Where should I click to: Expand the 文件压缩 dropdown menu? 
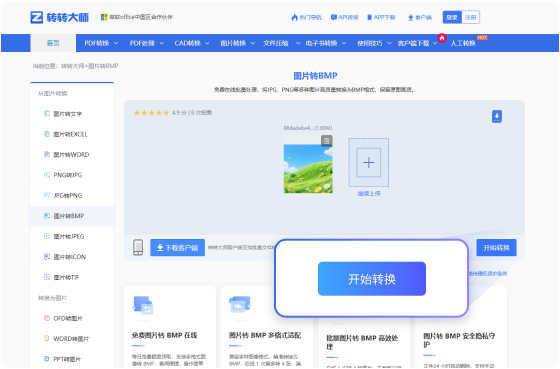click(x=282, y=43)
